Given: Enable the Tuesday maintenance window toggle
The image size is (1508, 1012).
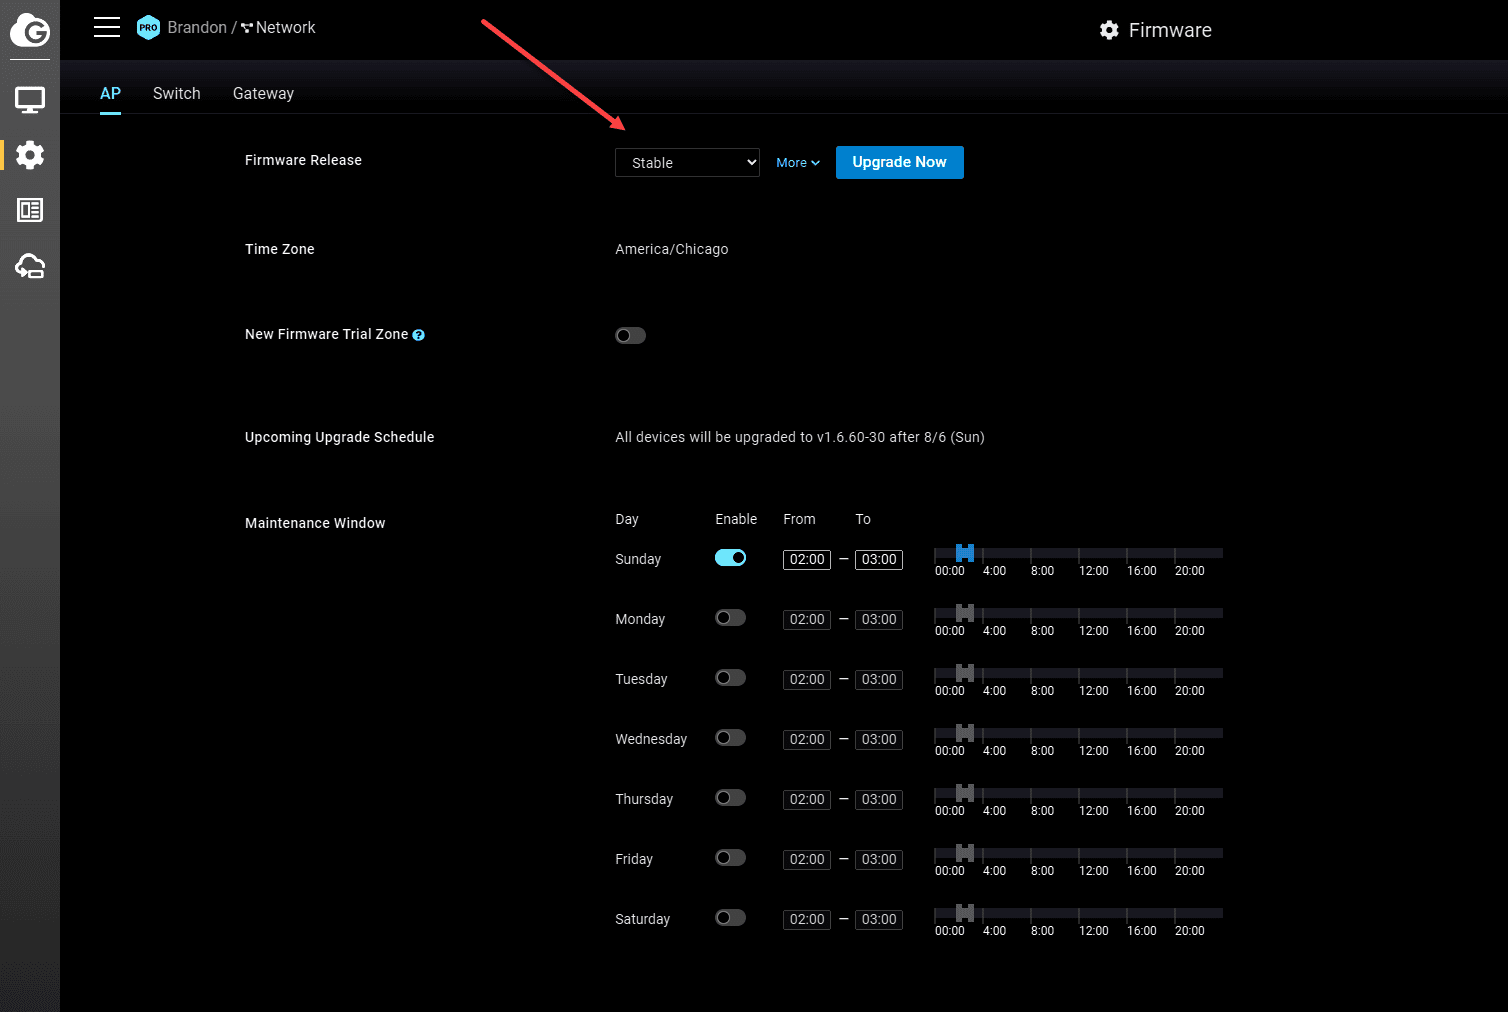Looking at the screenshot, I should coord(730,678).
